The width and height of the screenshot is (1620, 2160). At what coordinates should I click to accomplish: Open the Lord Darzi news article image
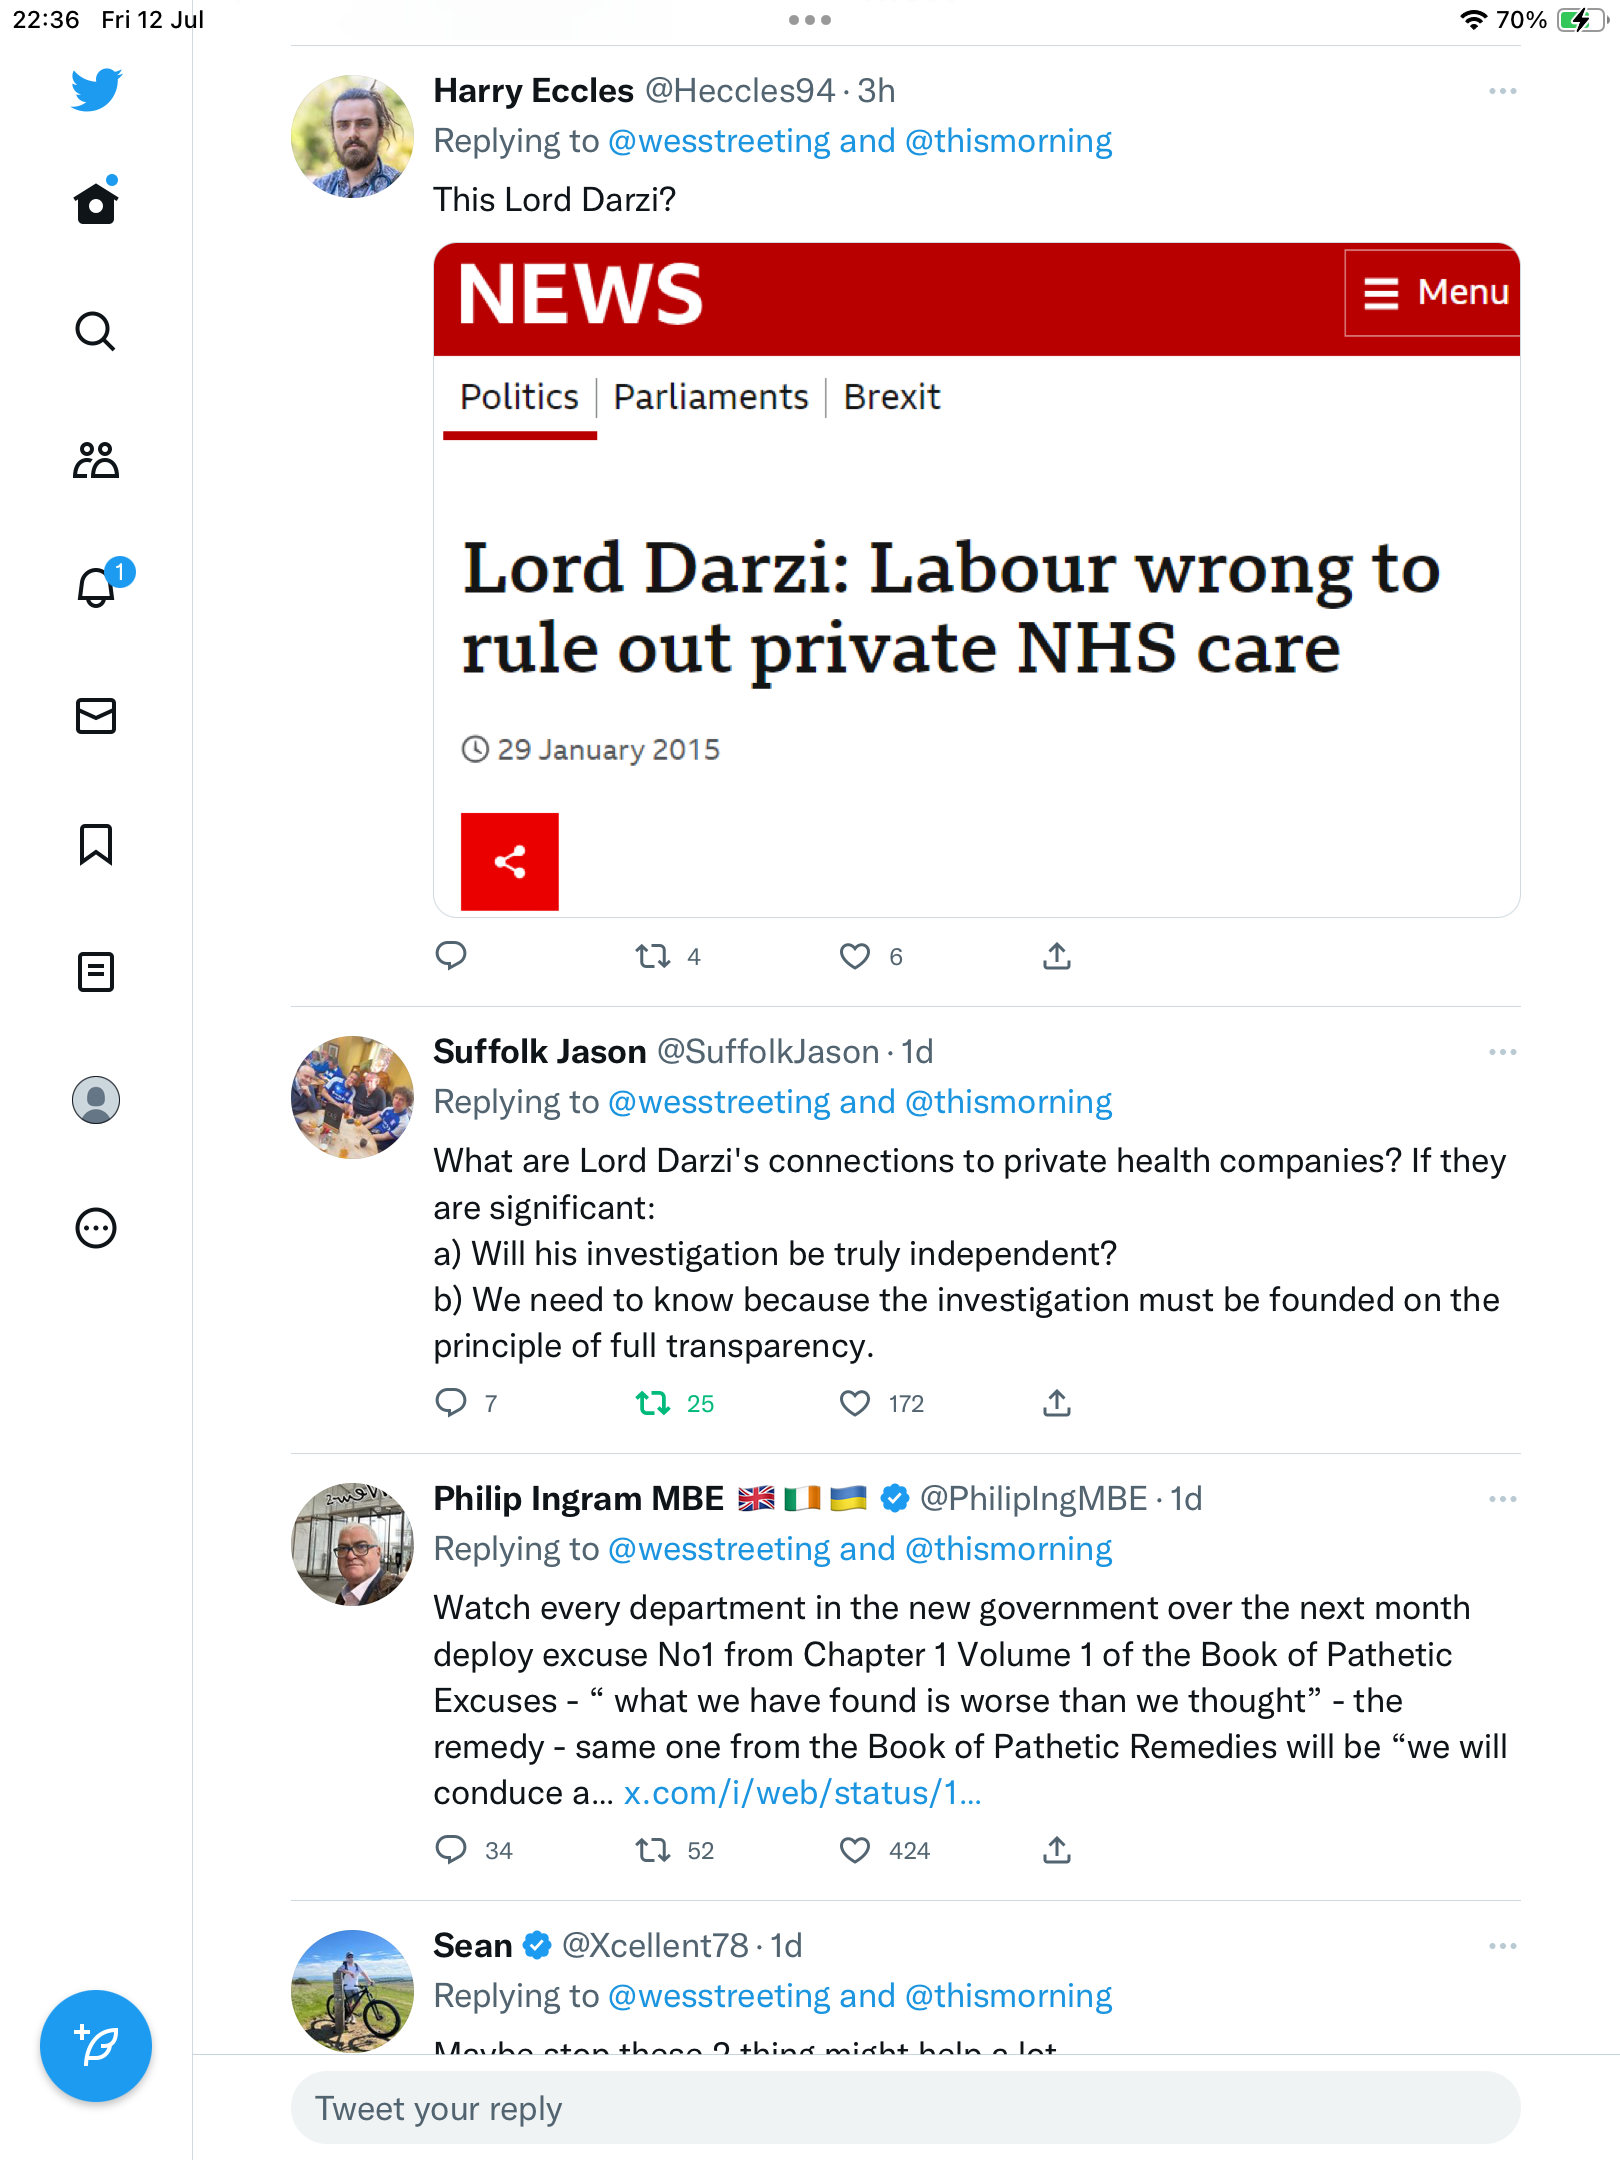click(x=976, y=580)
